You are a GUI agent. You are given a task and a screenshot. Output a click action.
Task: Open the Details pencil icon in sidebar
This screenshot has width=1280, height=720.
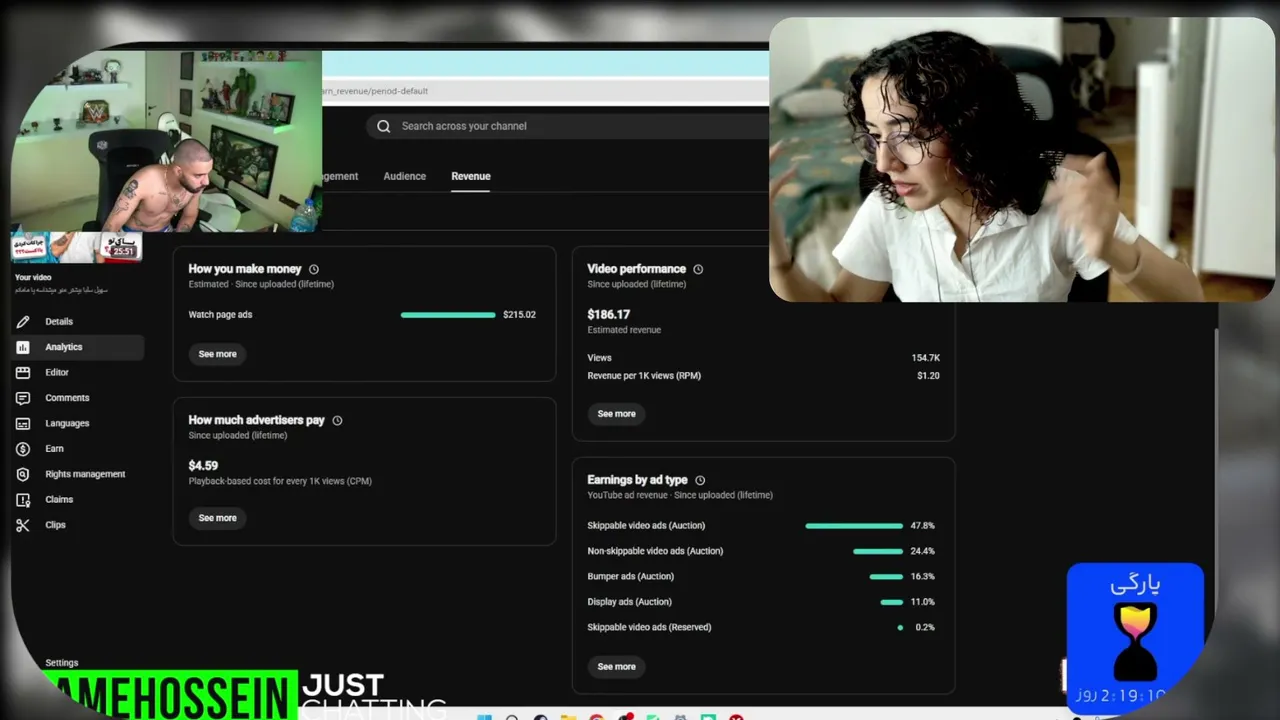pos(23,321)
